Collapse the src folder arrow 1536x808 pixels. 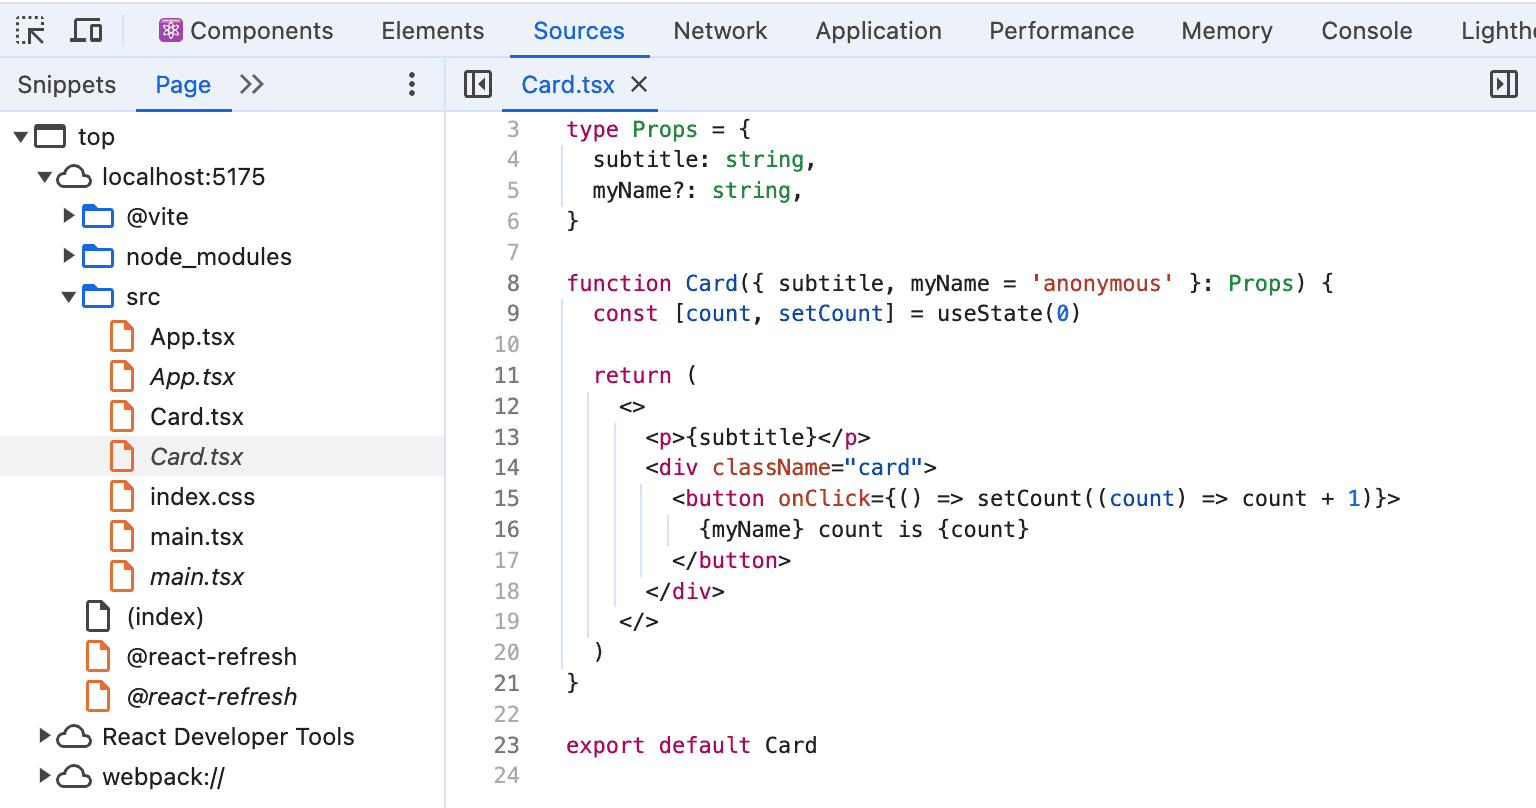coord(69,297)
